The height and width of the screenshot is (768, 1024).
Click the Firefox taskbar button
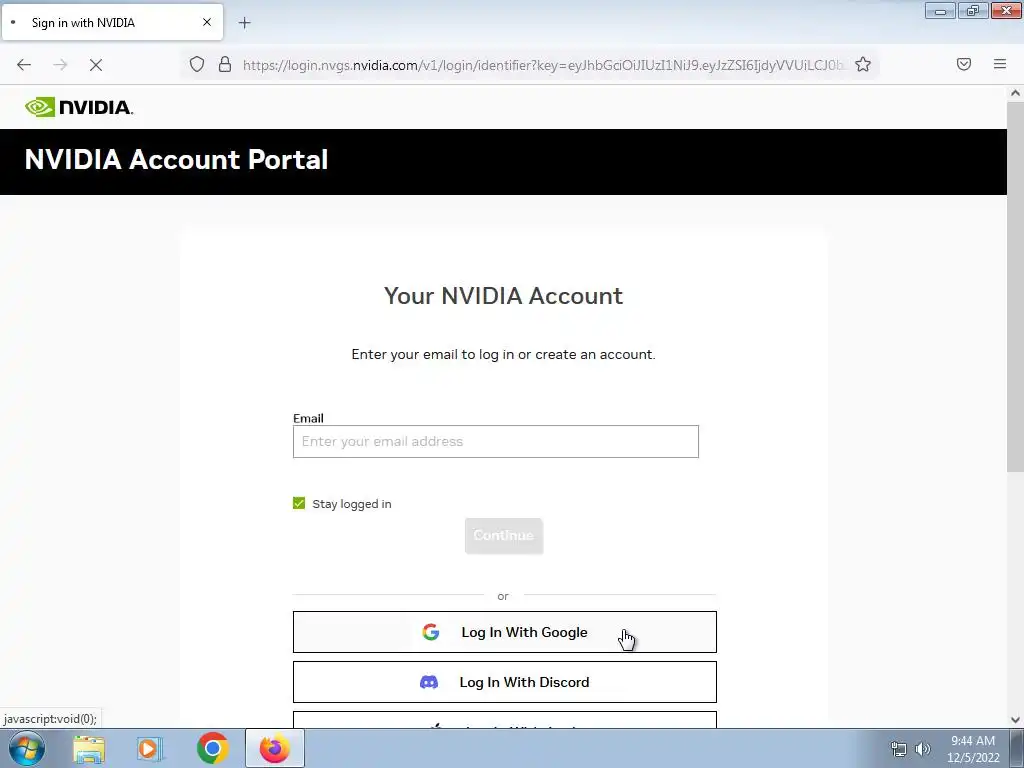point(275,748)
